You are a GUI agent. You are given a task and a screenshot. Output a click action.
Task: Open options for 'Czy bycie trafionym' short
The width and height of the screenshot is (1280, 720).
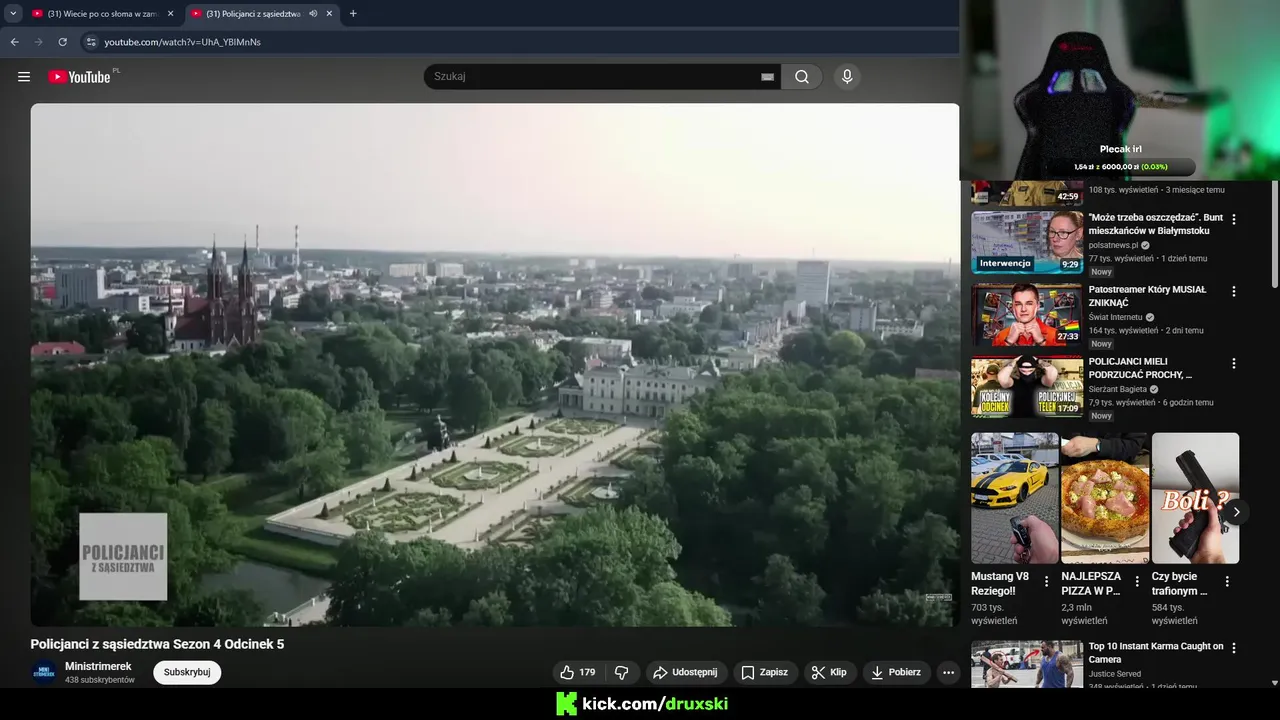point(1227,581)
